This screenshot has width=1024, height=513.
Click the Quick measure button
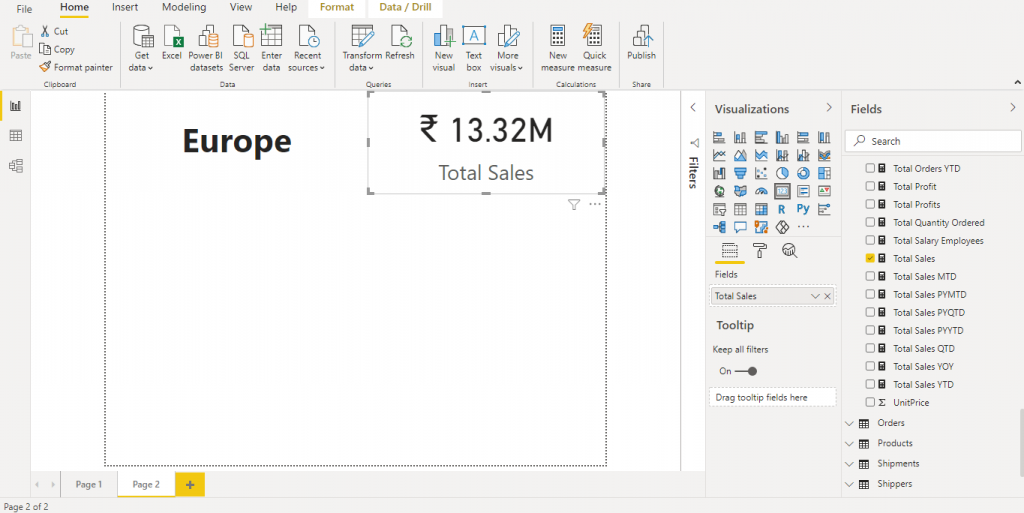tap(594, 49)
